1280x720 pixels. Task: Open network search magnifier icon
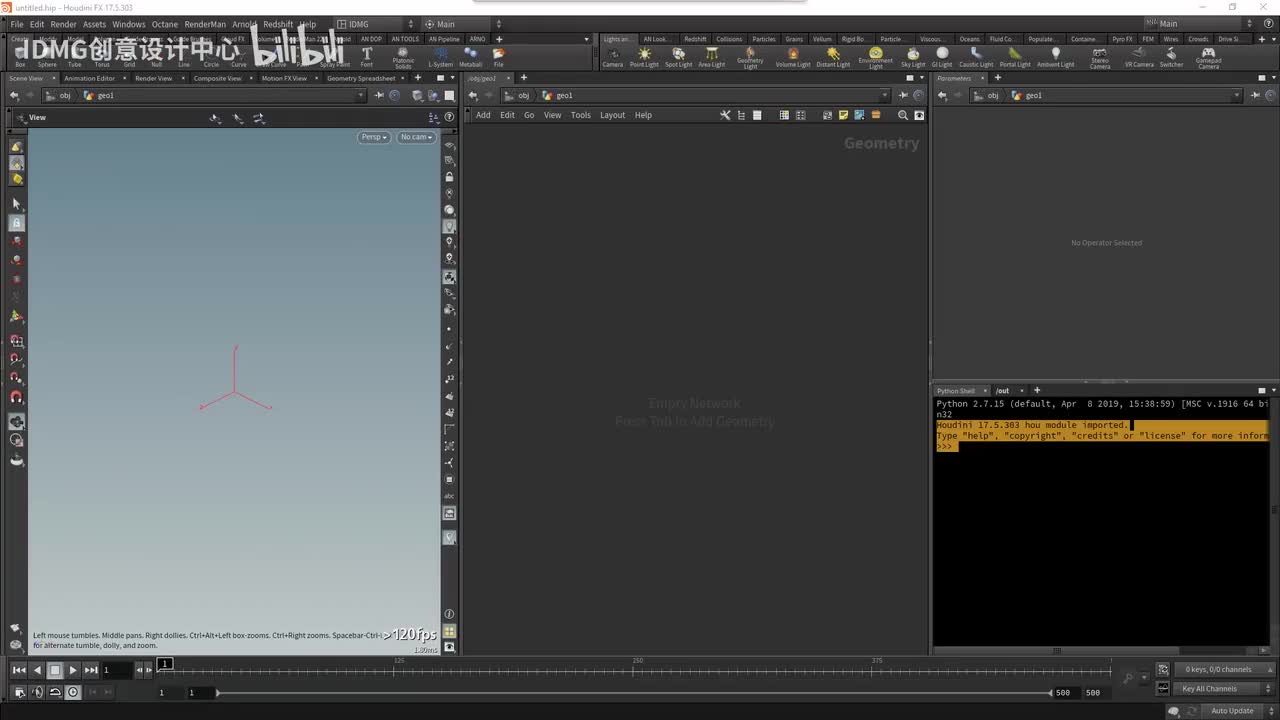[903, 115]
